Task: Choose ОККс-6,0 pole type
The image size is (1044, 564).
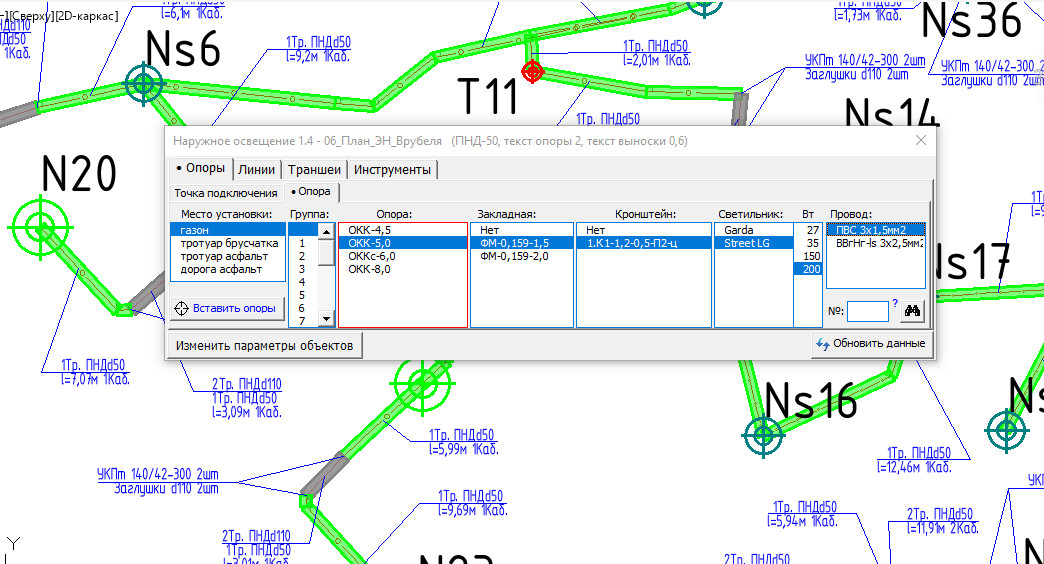Action: pos(403,256)
